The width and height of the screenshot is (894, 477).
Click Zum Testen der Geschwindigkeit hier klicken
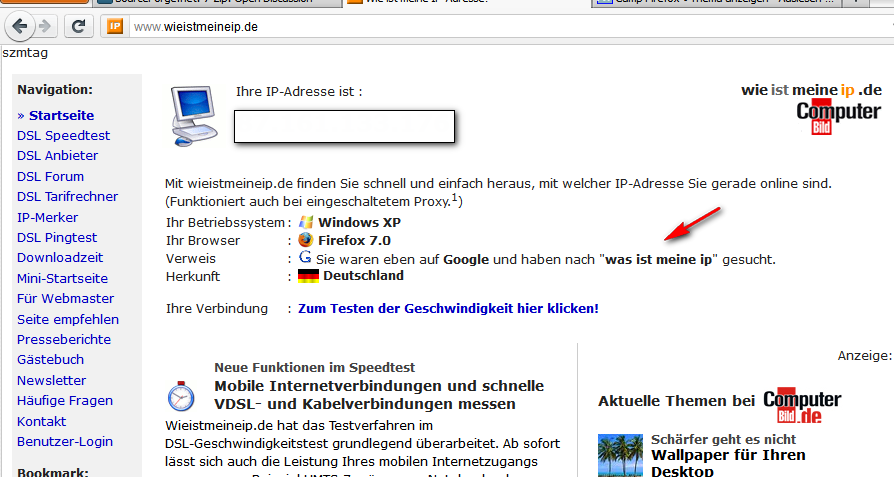click(448, 308)
